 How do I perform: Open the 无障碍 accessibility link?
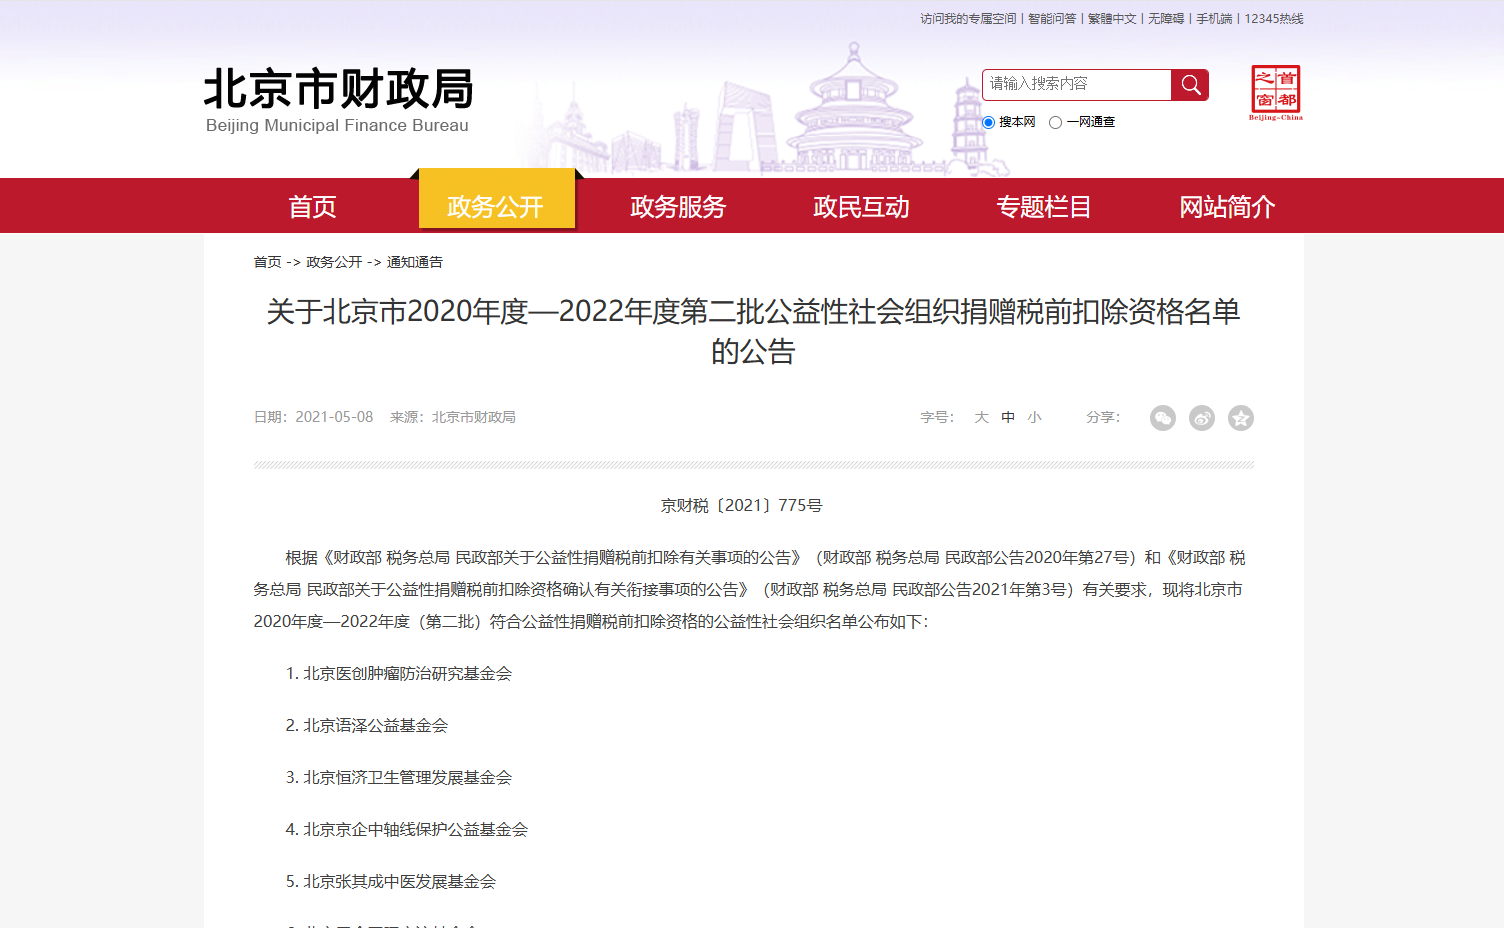pyautogui.click(x=1166, y=19)
